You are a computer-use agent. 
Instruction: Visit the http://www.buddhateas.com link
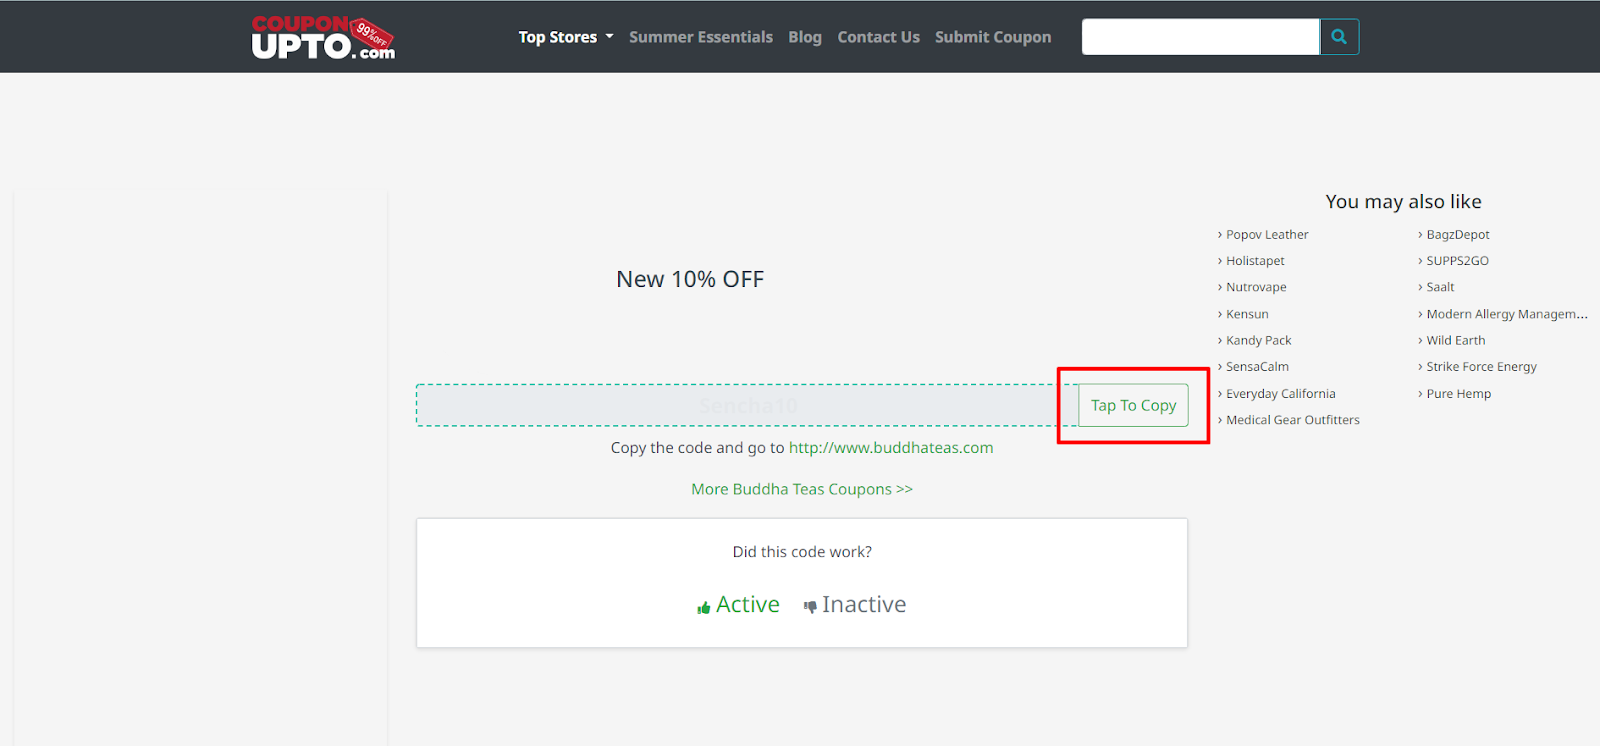(x=891, y=448)
